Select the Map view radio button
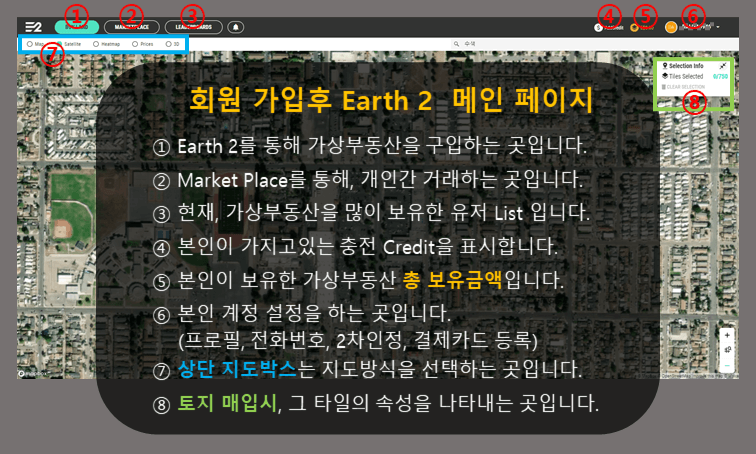This screenshot has width=756, height=454. point(30,44)
